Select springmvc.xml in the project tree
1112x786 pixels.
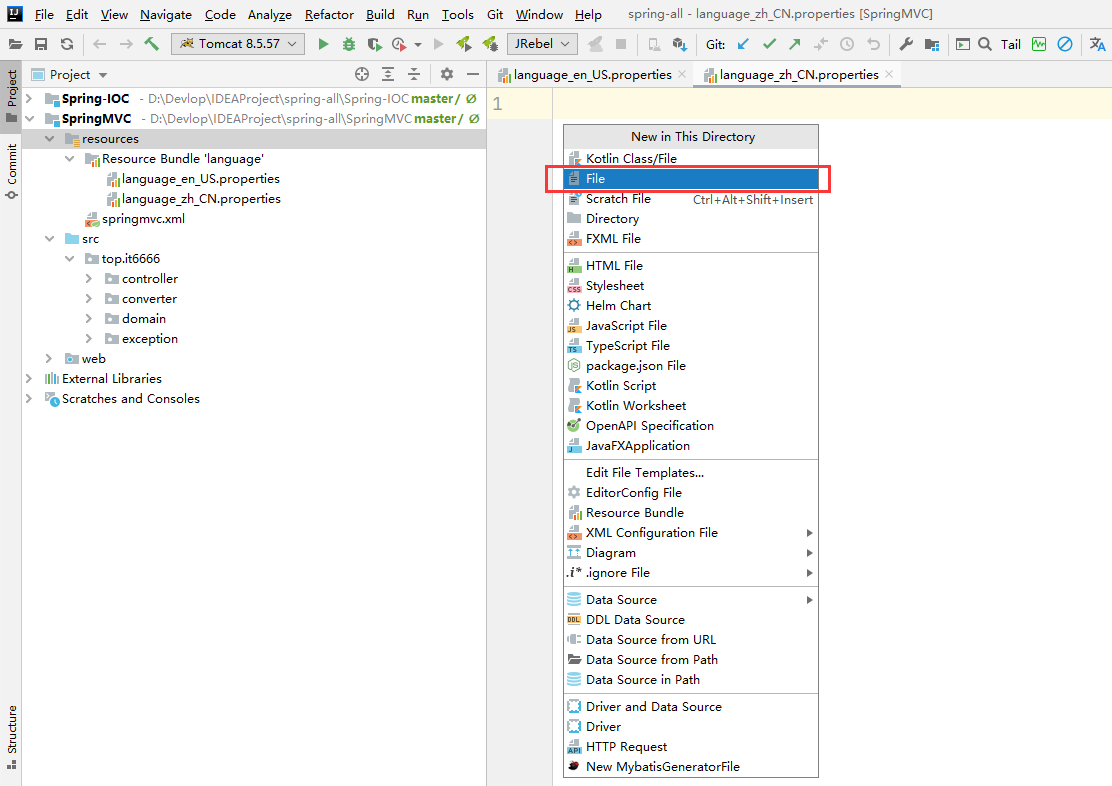coord(143,219)
